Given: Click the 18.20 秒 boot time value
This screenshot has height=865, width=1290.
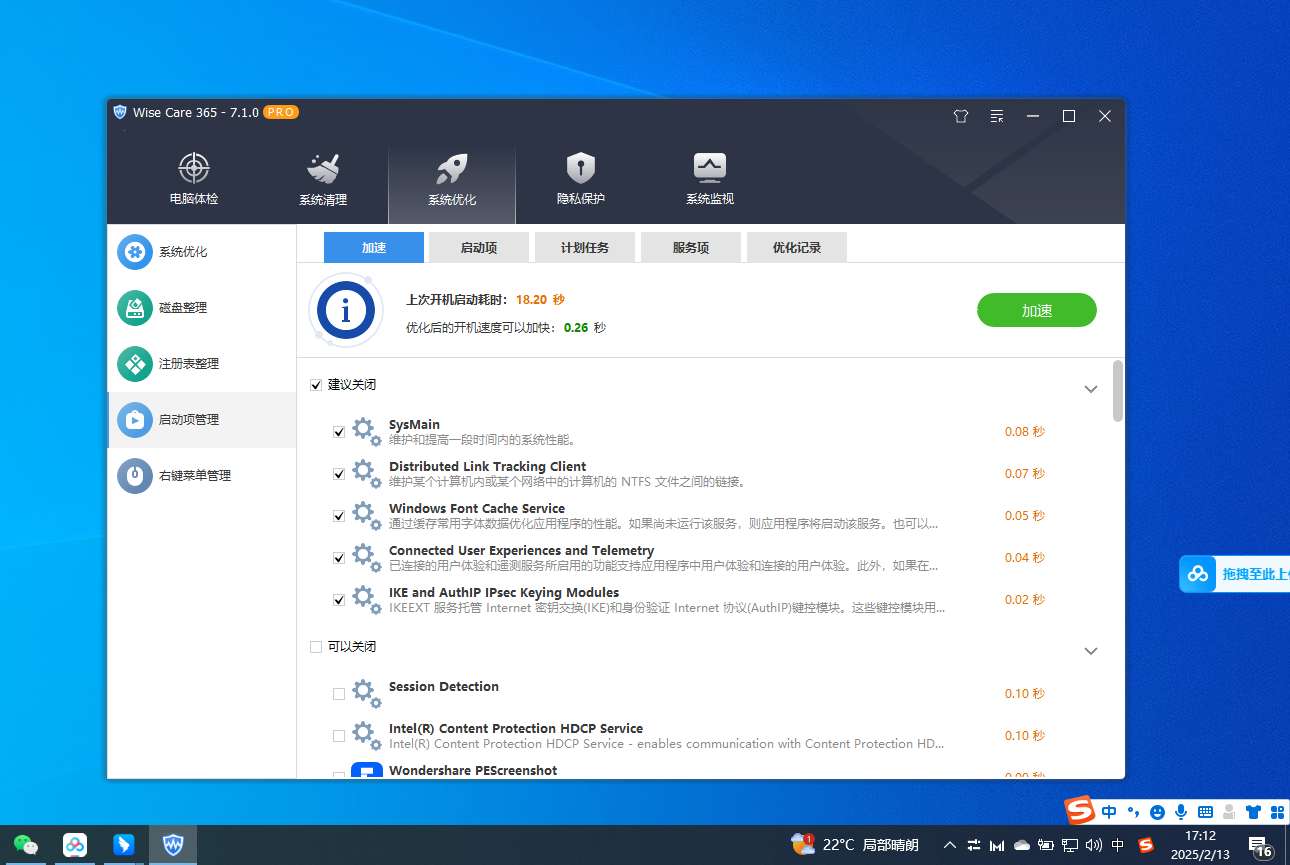Looking at the screenshot, I should (x=540, y=299).
